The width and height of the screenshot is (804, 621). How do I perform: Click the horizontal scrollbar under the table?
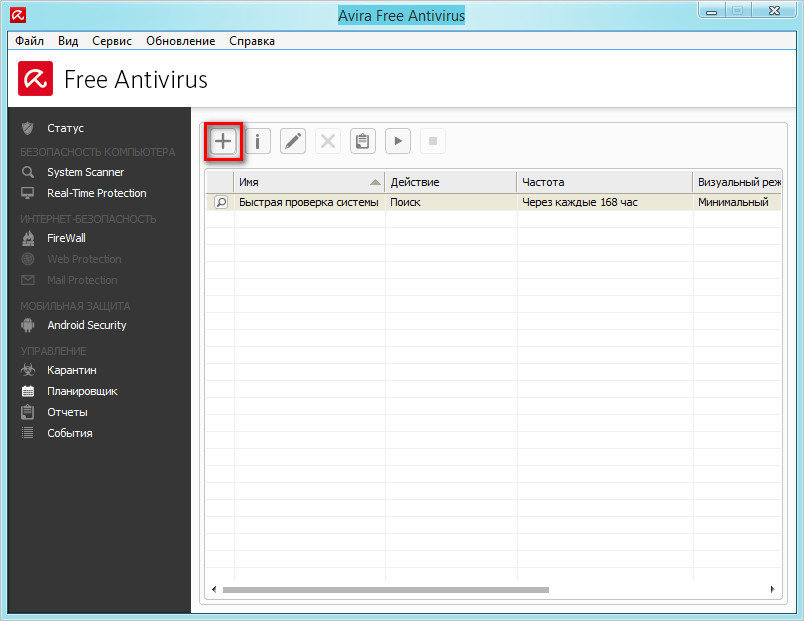[385, 590]
